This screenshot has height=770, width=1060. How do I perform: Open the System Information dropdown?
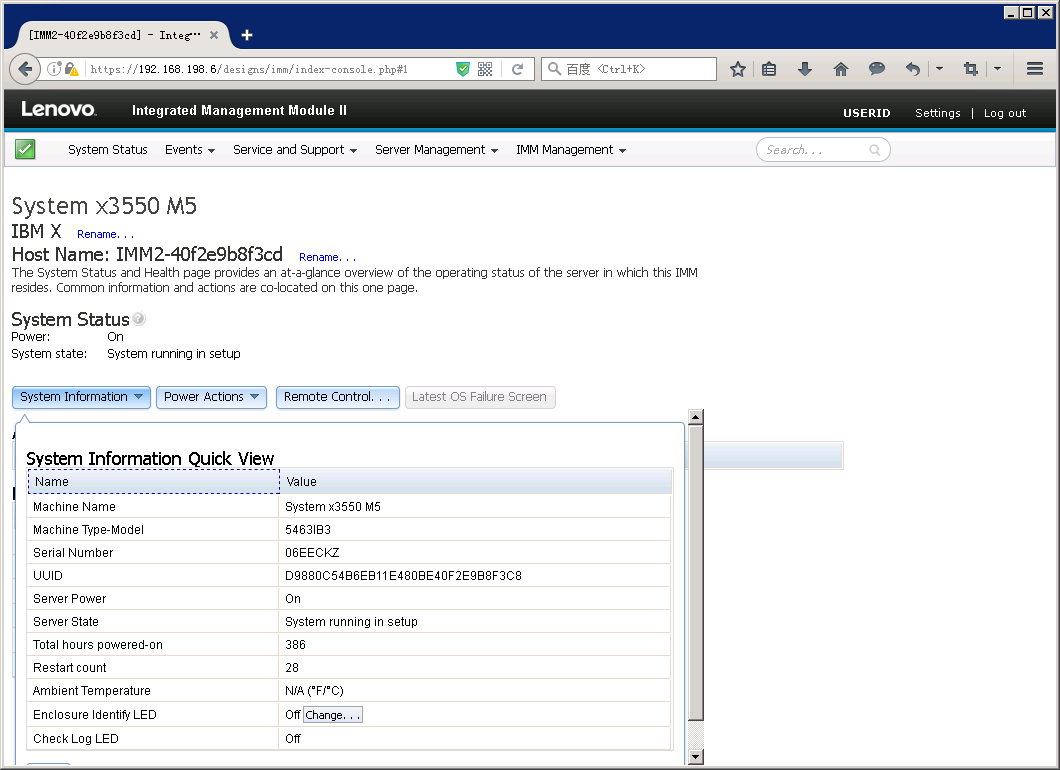(x=81, y=397)
